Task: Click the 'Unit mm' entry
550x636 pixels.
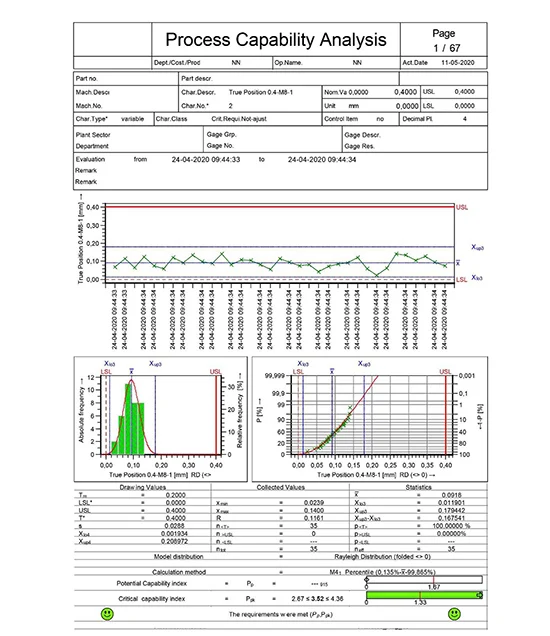Action: coord(342,106)
